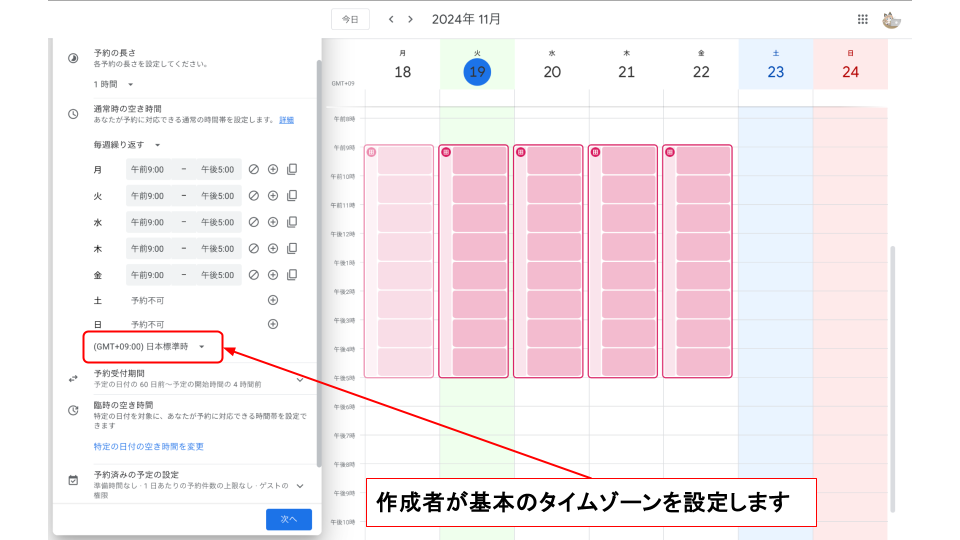The height and width of the screenshot is (540, 960).
Task: Mark Monday as unavailable with its block icon
Action: pos(254,170)
